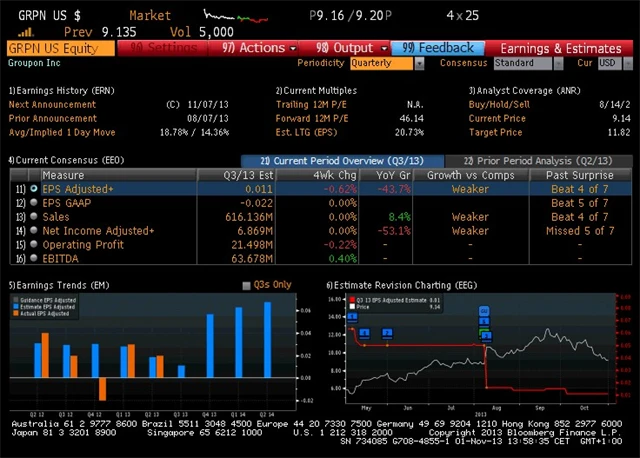
Task: Click the Next Announcement label
Action: point(52,104)
